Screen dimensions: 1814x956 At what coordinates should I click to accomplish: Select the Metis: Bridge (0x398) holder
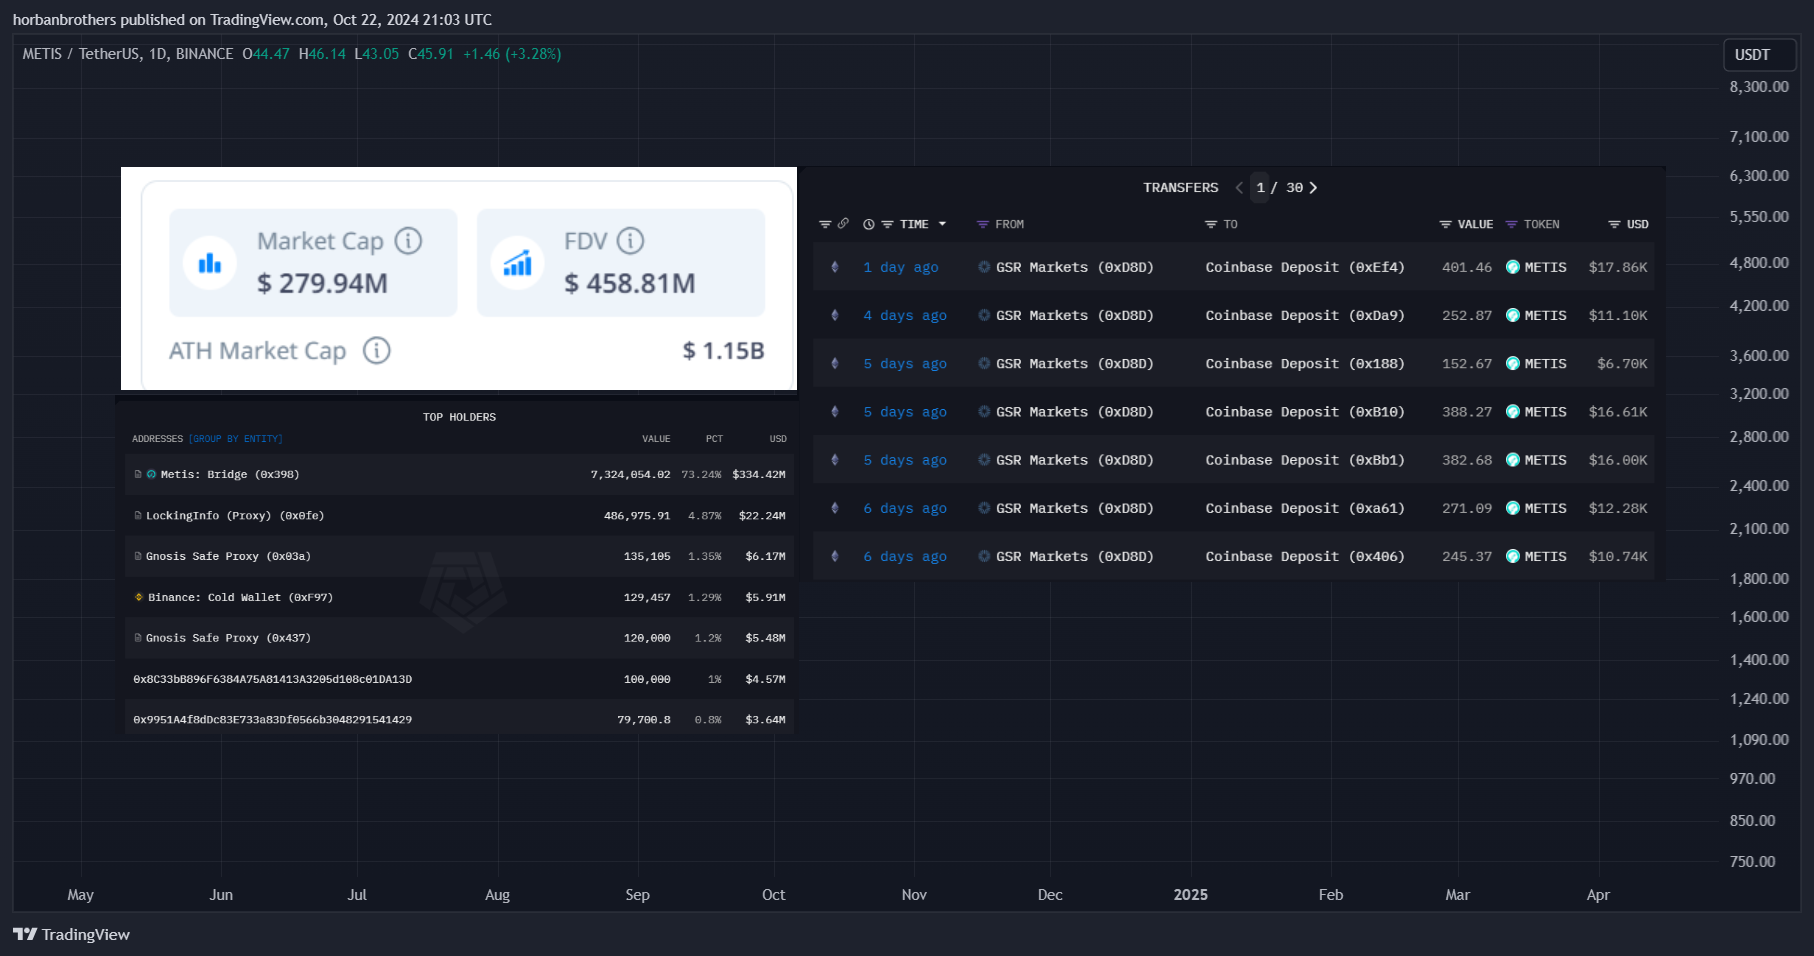click(x=230, y=474)
